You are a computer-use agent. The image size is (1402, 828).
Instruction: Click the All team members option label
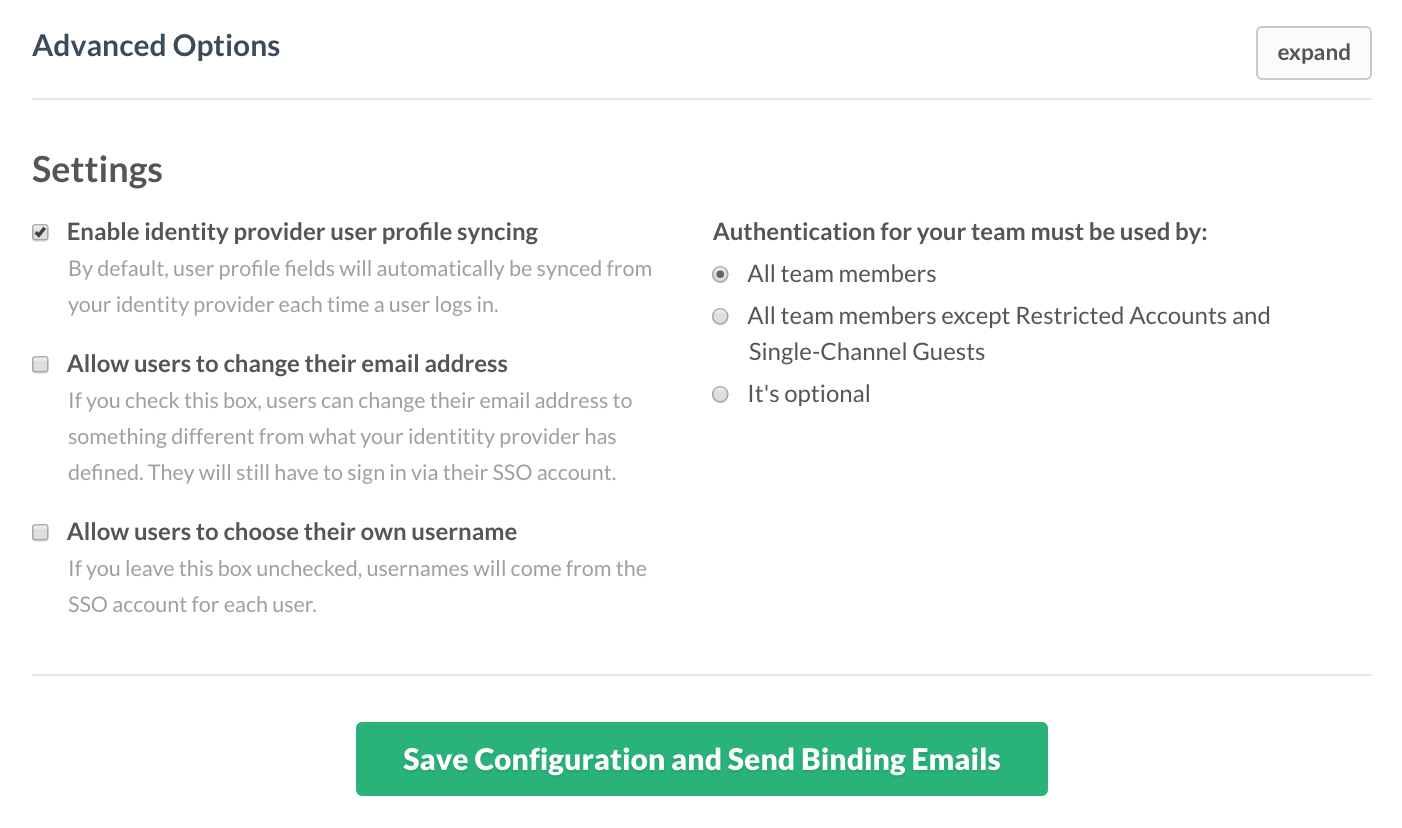[841, 274]
